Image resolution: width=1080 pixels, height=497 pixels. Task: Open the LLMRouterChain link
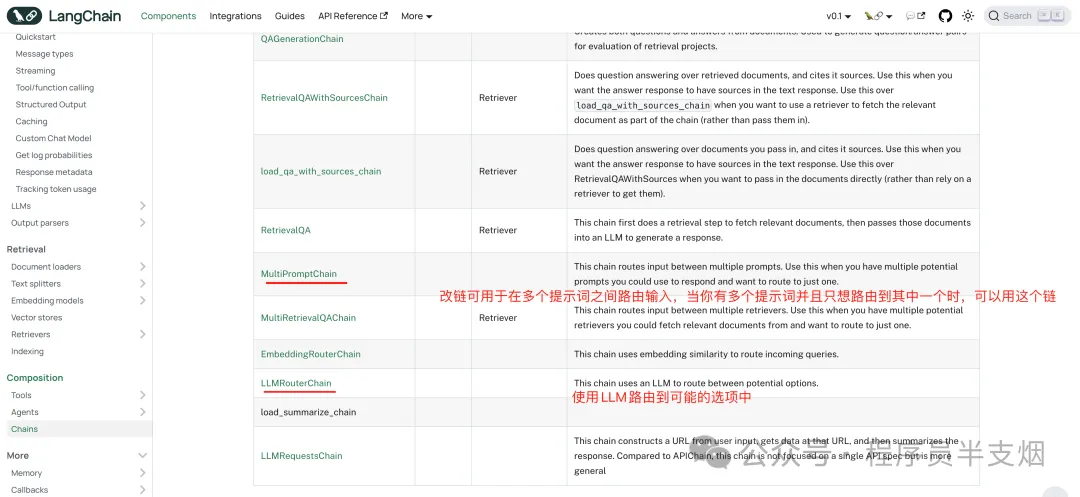[296, 383]
